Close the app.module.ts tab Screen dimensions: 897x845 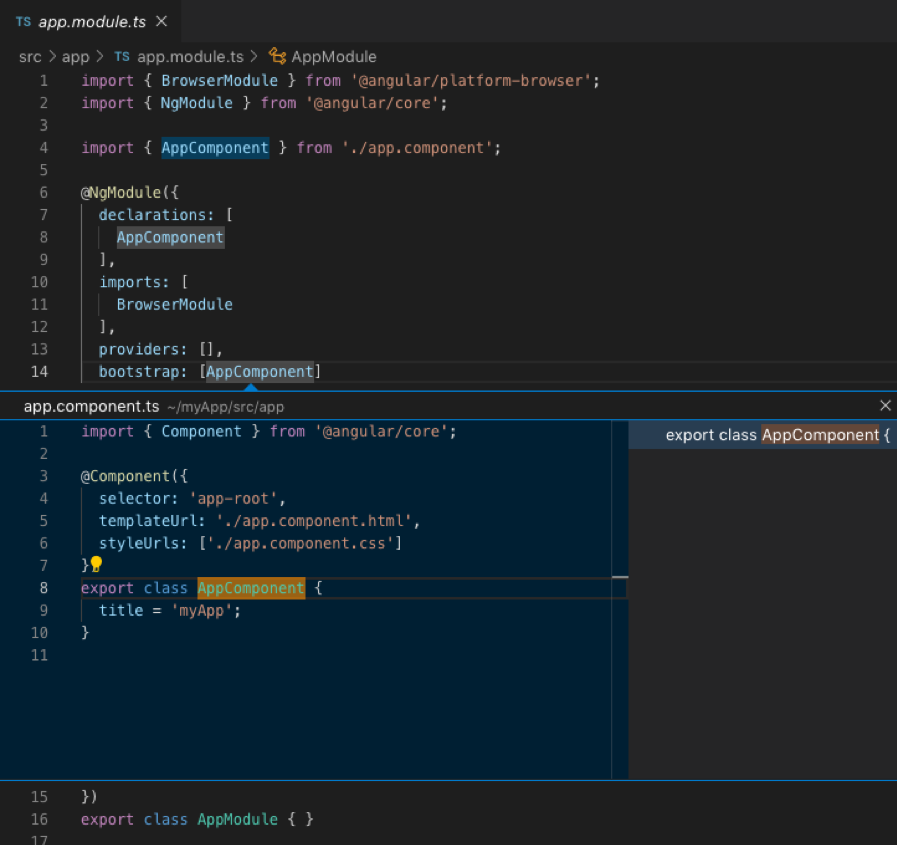pyautogui.click(x=162, y=21)
